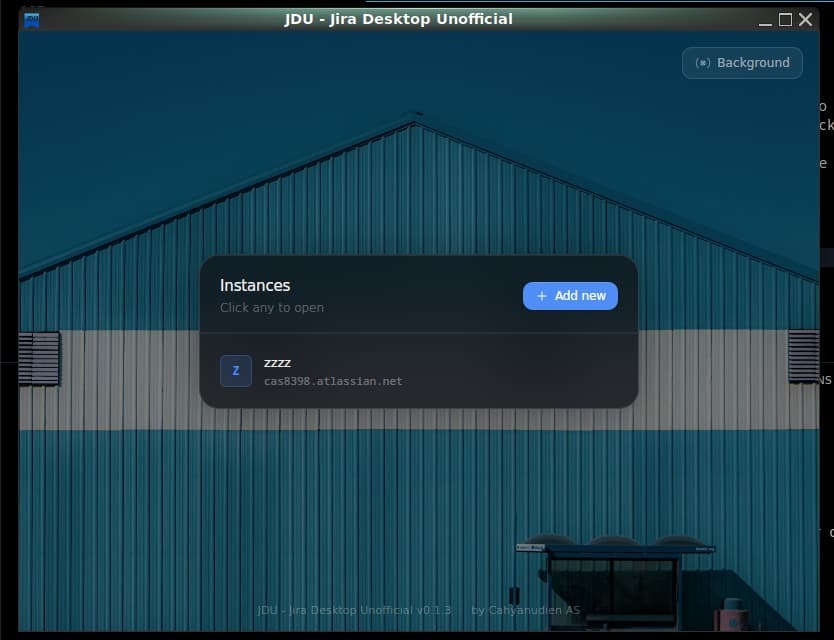
Task: Add a new Jira instance
Action: [x=570, y=296]
